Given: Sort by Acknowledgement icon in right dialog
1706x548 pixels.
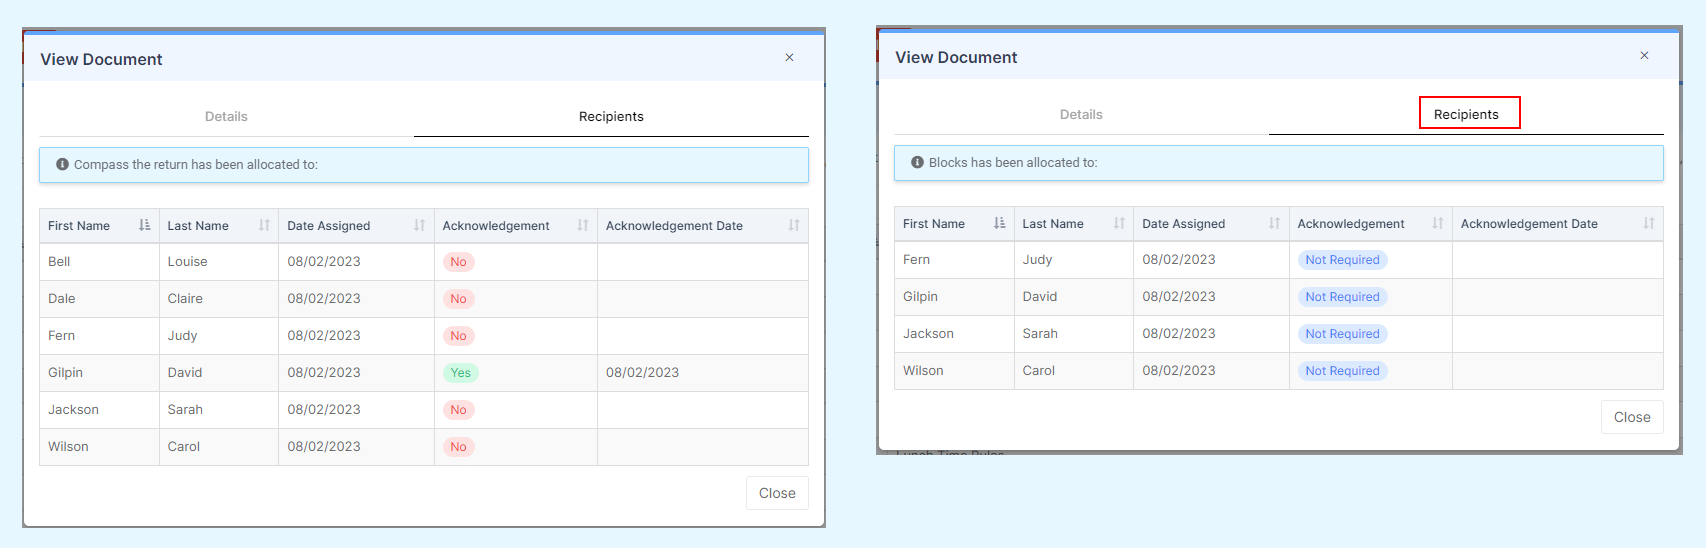Looking at the screenshot, I should click(x=1437, y=223).
